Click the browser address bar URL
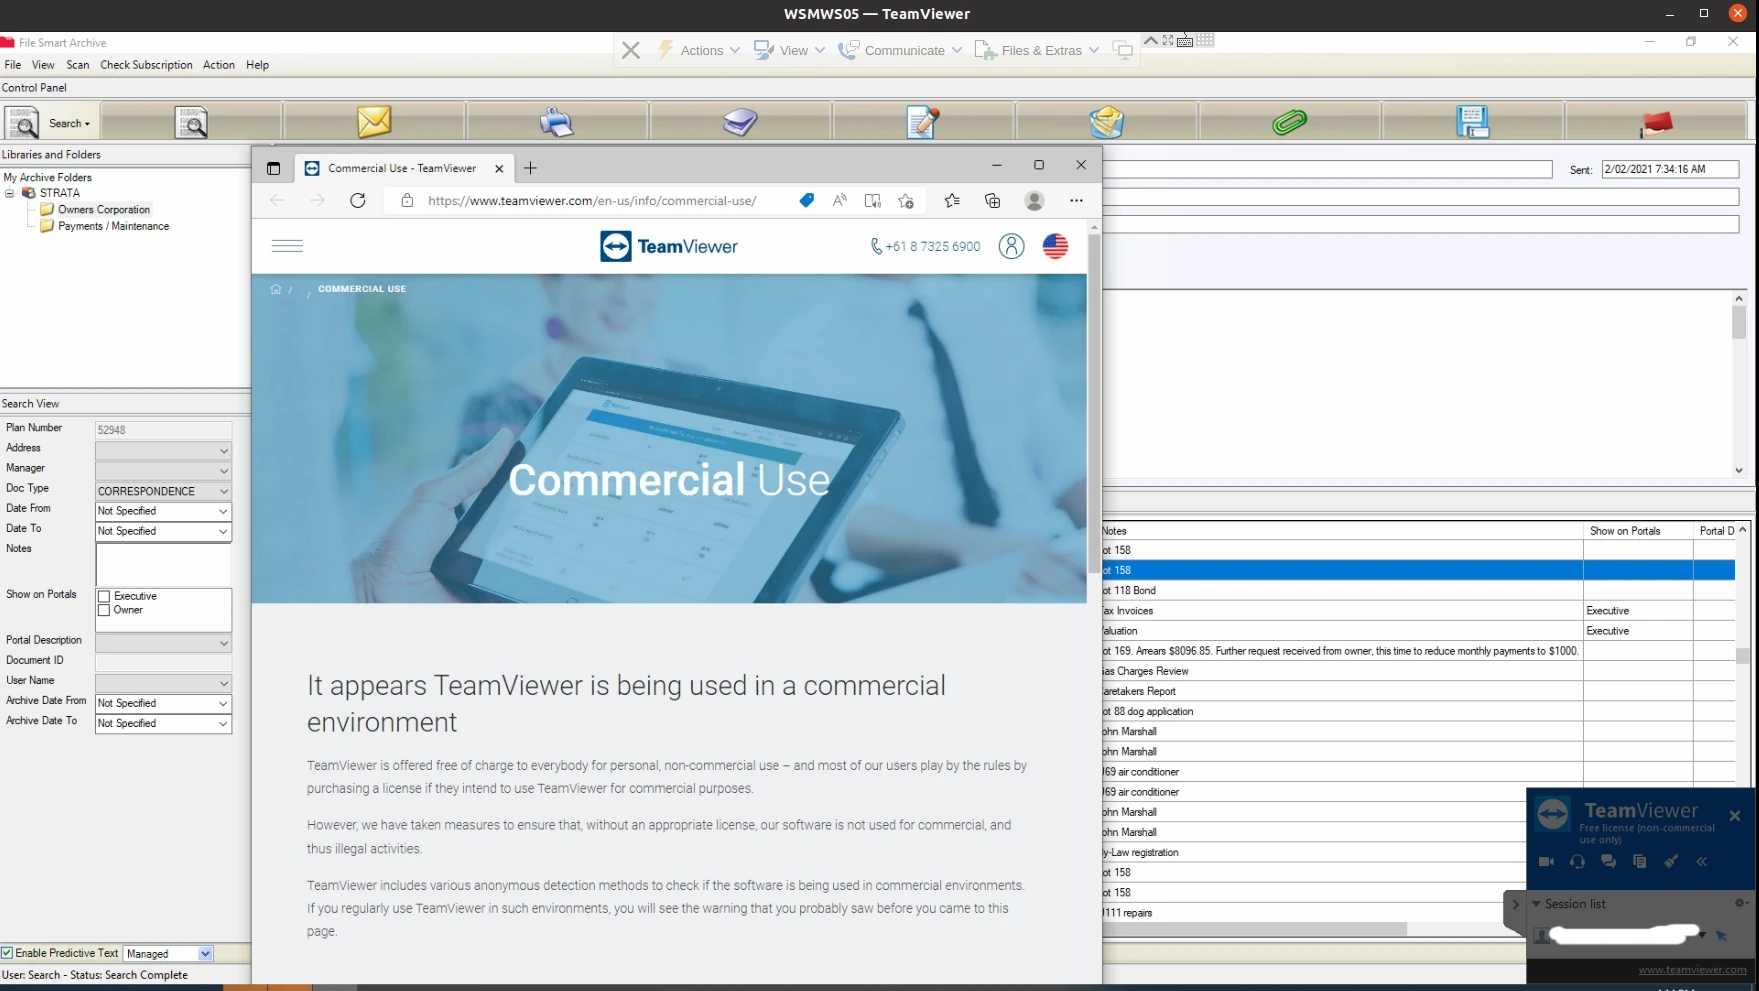1759x991 pixels. [592, 200]
